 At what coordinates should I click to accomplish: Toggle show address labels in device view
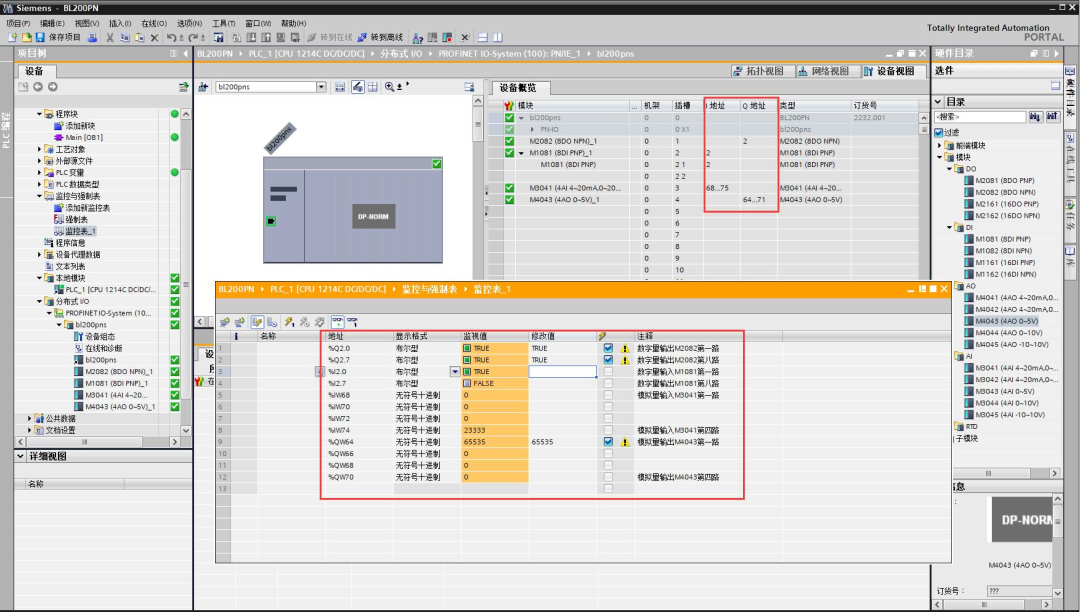click(357, 87)
